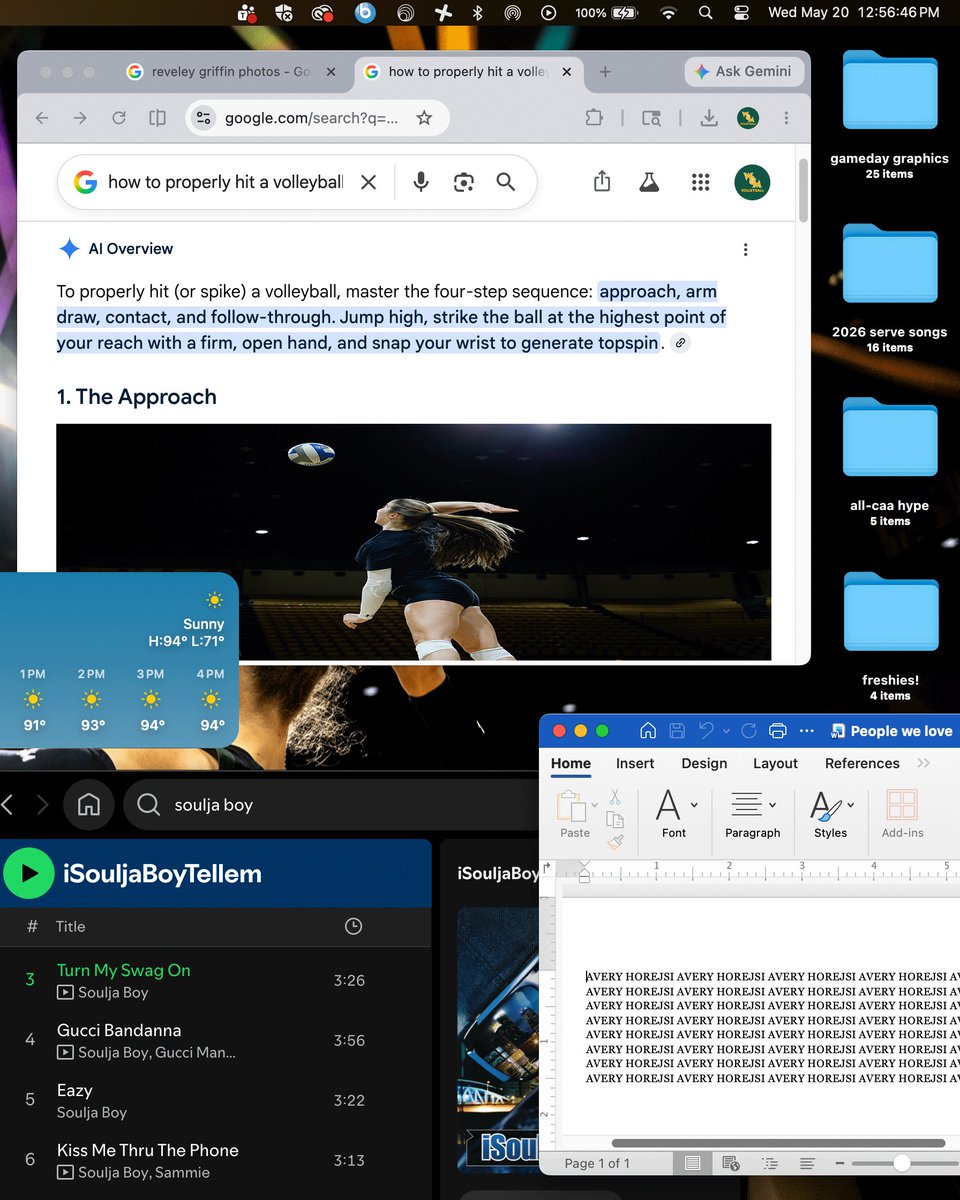
Task: Switch to Draft view in Word status bar
Action: coord(807,1163)
